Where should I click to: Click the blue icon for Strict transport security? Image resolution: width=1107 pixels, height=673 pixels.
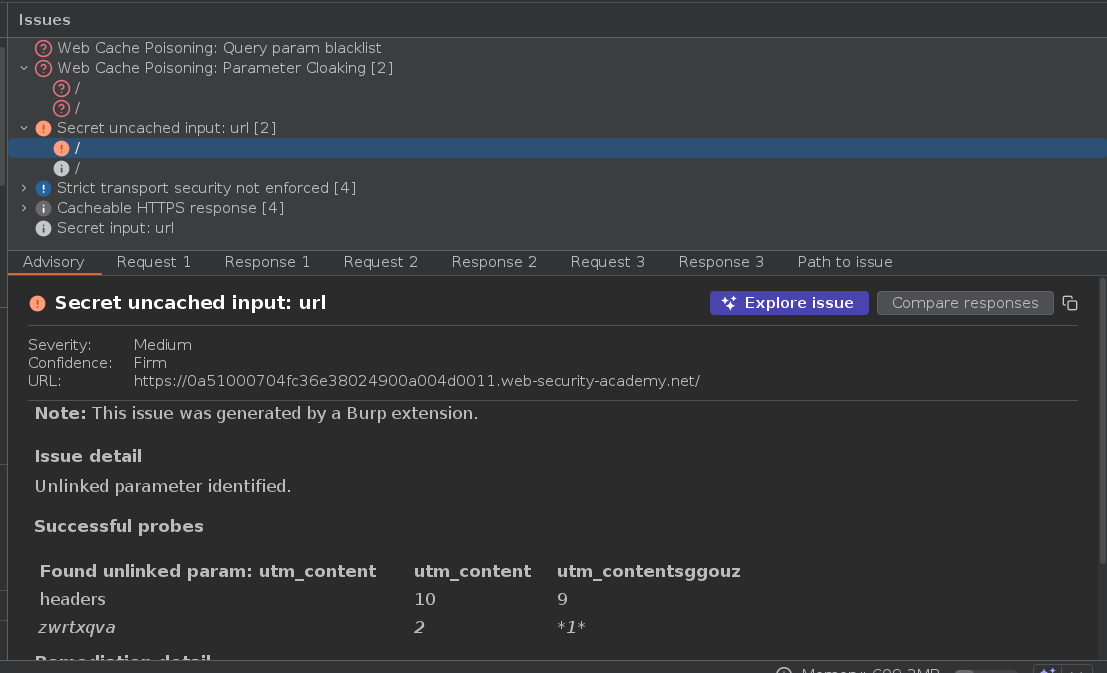tap(43, 188)
